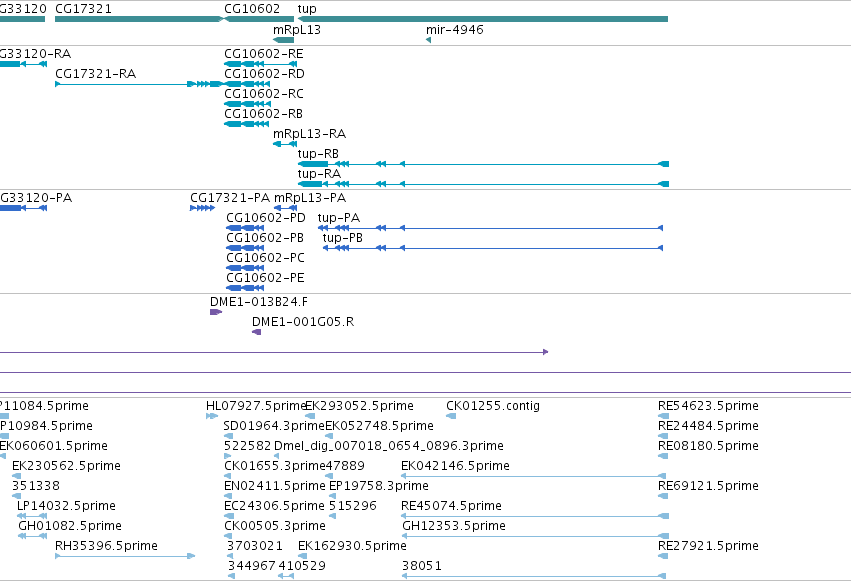This screenshot has height=581, width=851.
Task: Click the DME1-013B24.F purple marker
Action: pos(216,312)
